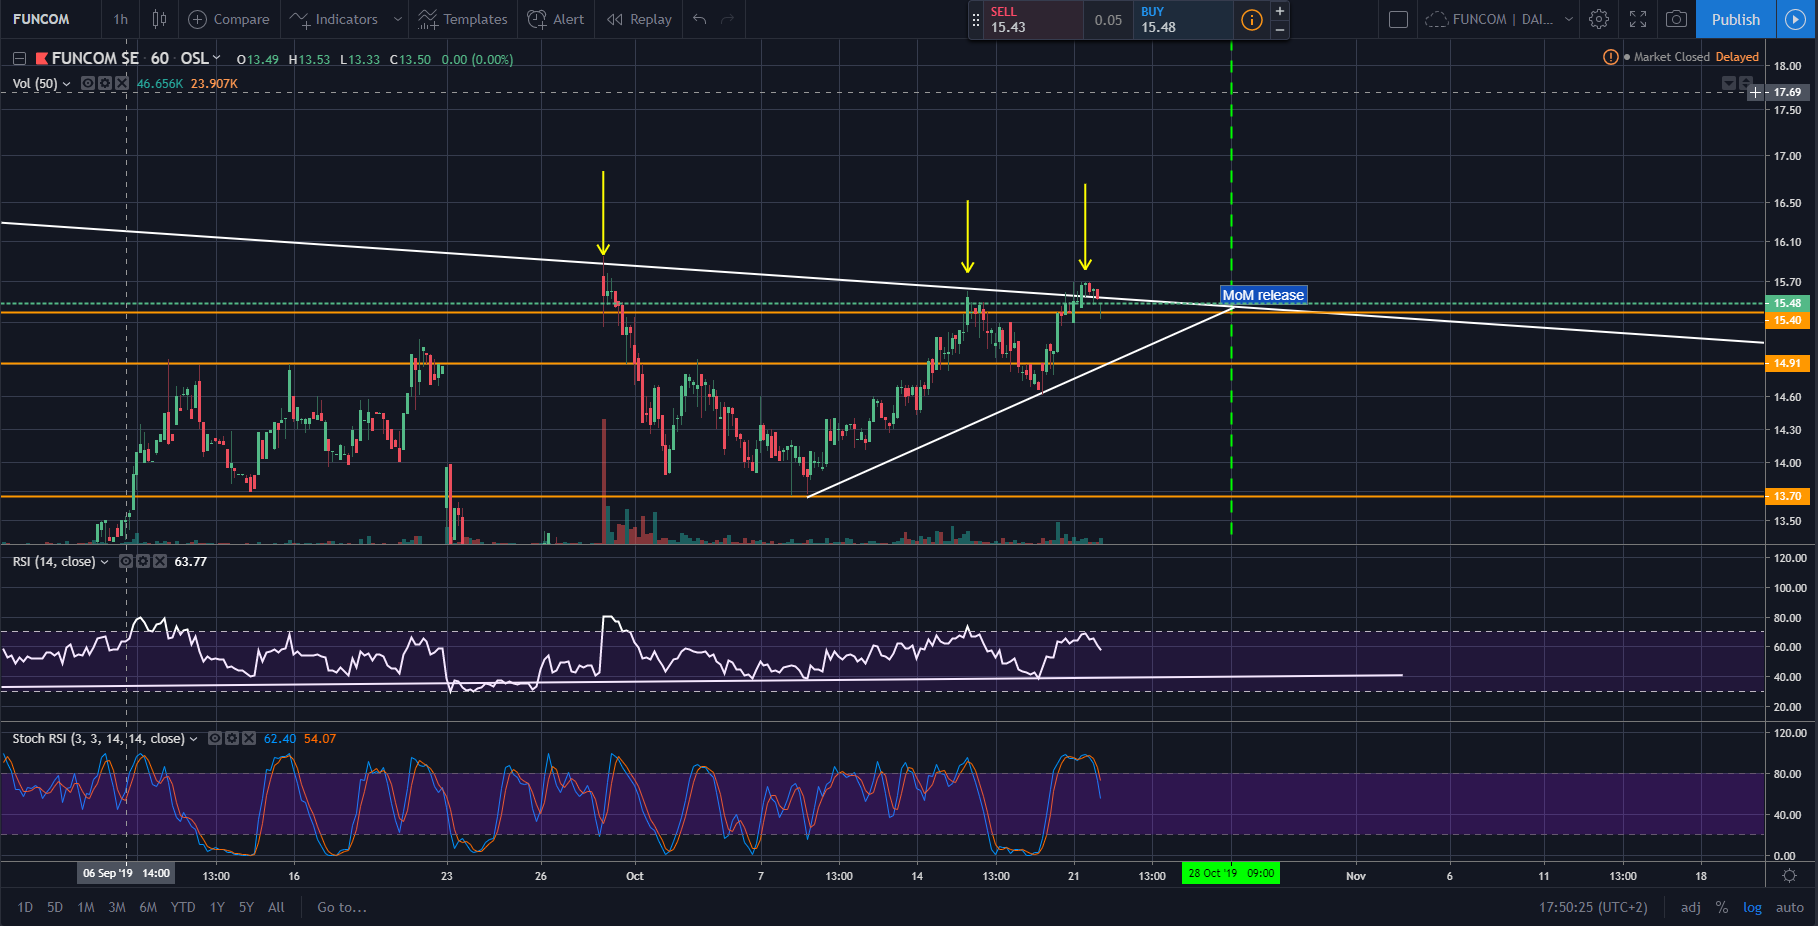Expand the Indicators favorites dropdown arrow
This screenshot has height=926, width=1818.
tap(397, 19)
